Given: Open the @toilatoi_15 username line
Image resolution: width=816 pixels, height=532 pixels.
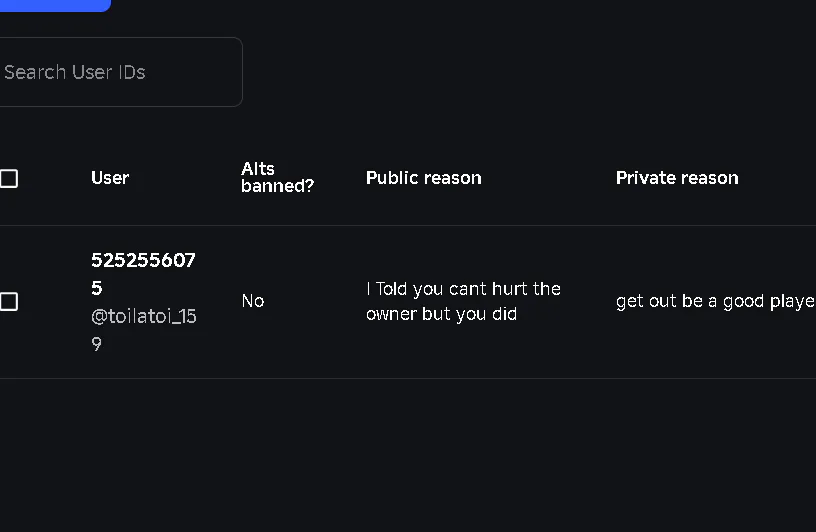Looking at the screenshot, I should [144, 316].
